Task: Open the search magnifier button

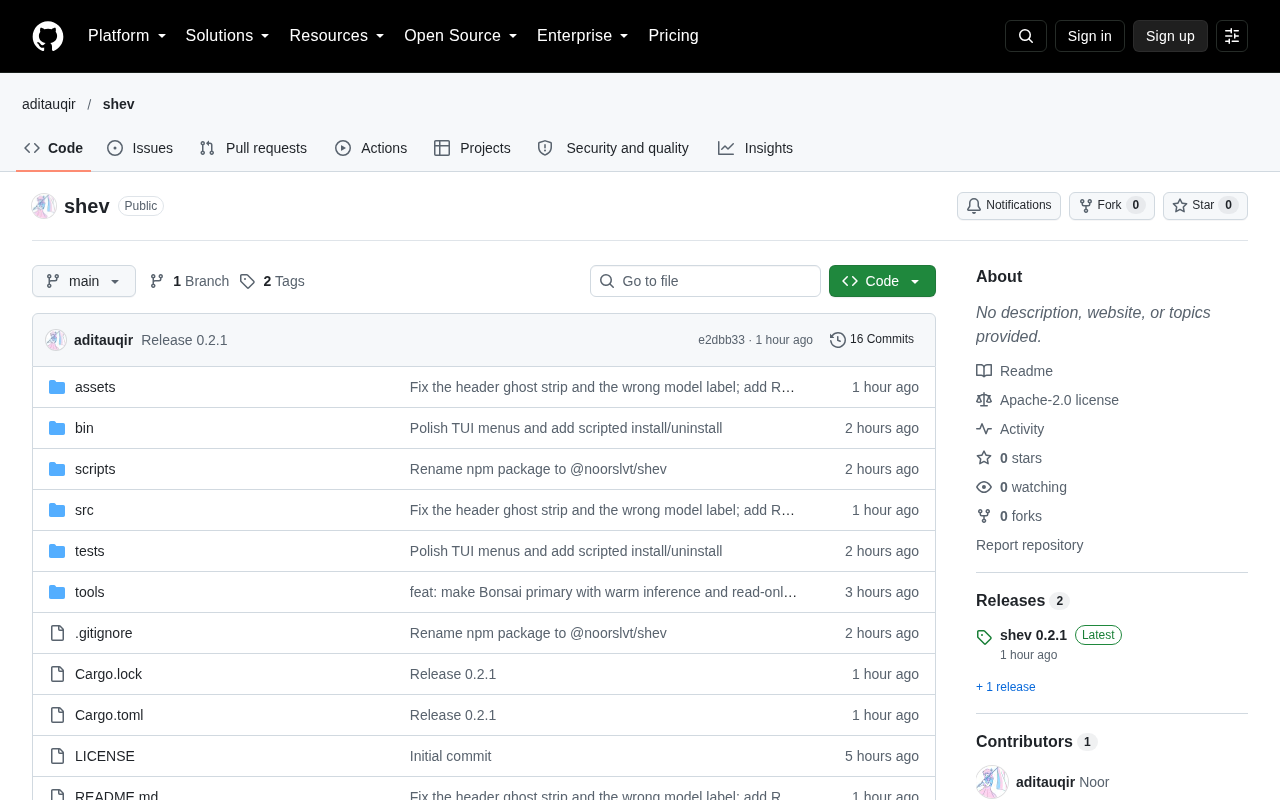Action: (x=1026, y=36)
